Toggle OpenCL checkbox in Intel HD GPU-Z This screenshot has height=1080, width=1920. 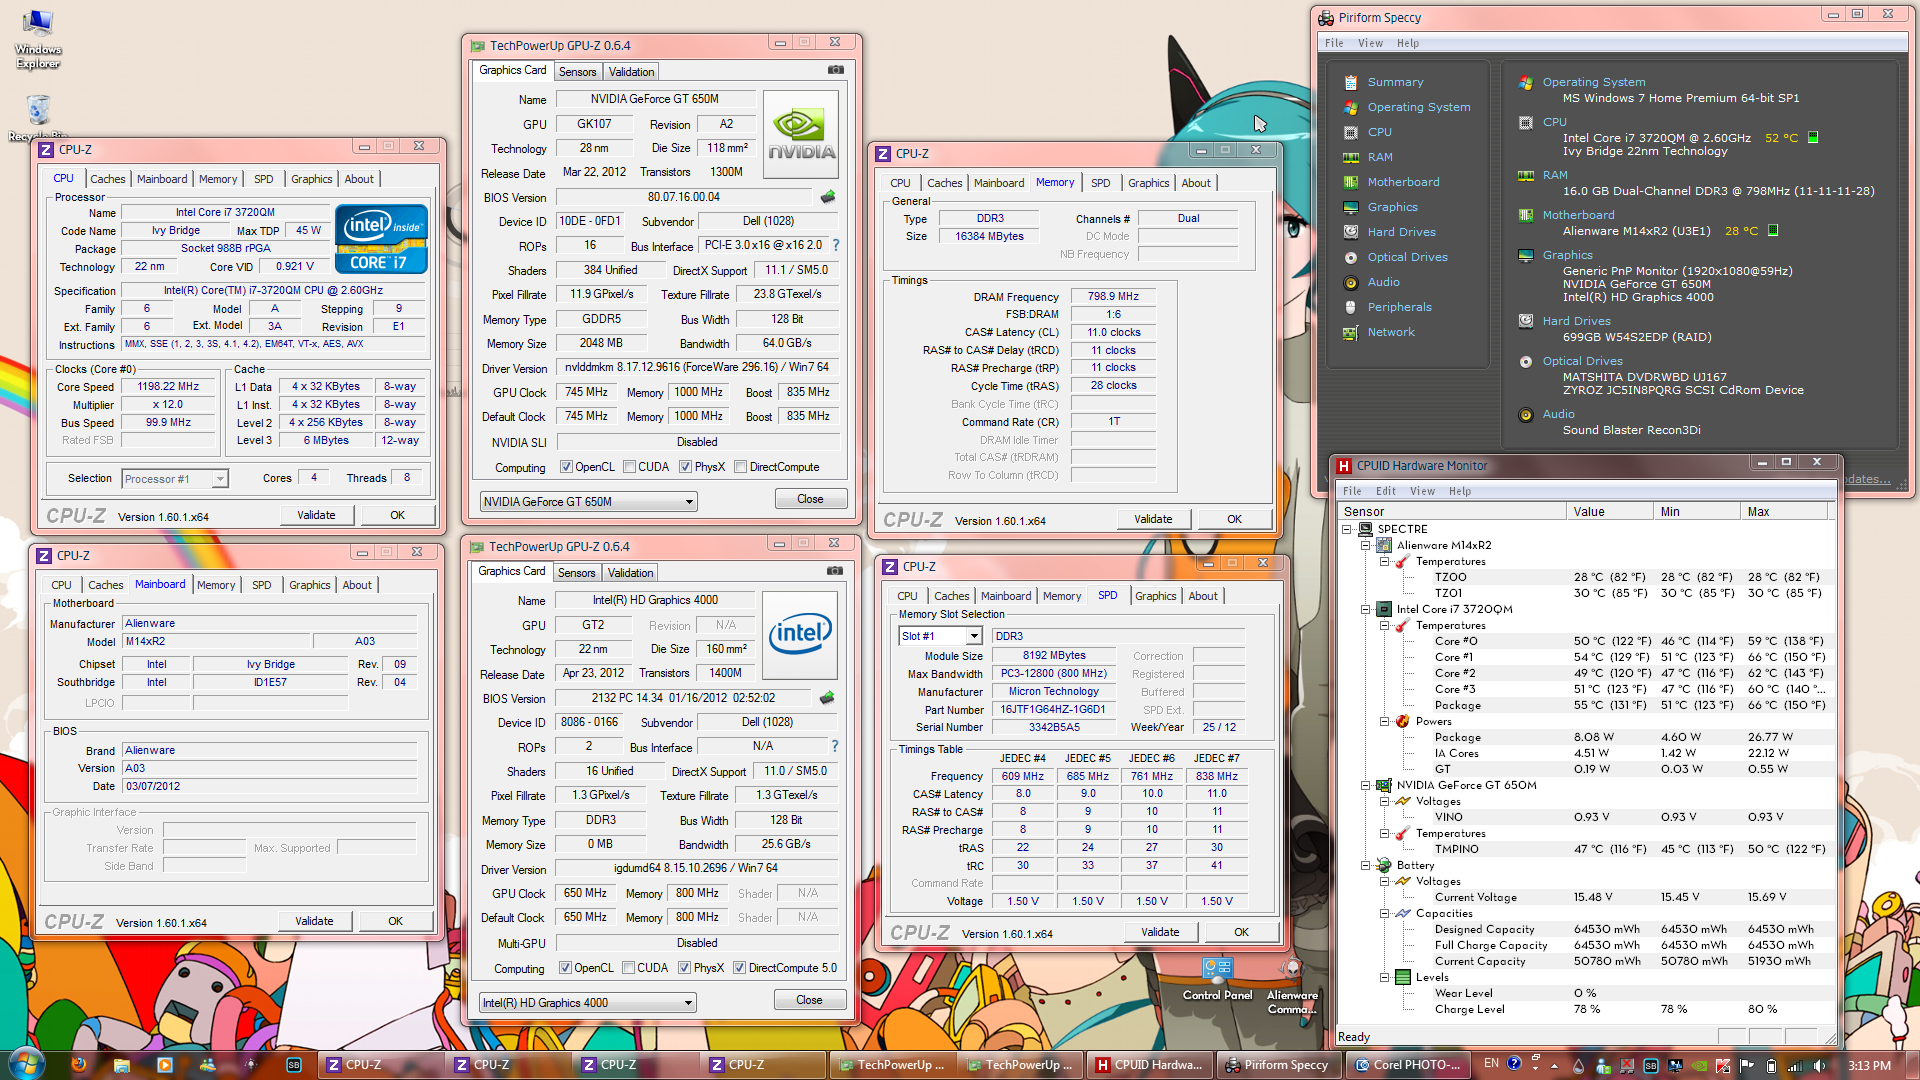click(565, 968)
